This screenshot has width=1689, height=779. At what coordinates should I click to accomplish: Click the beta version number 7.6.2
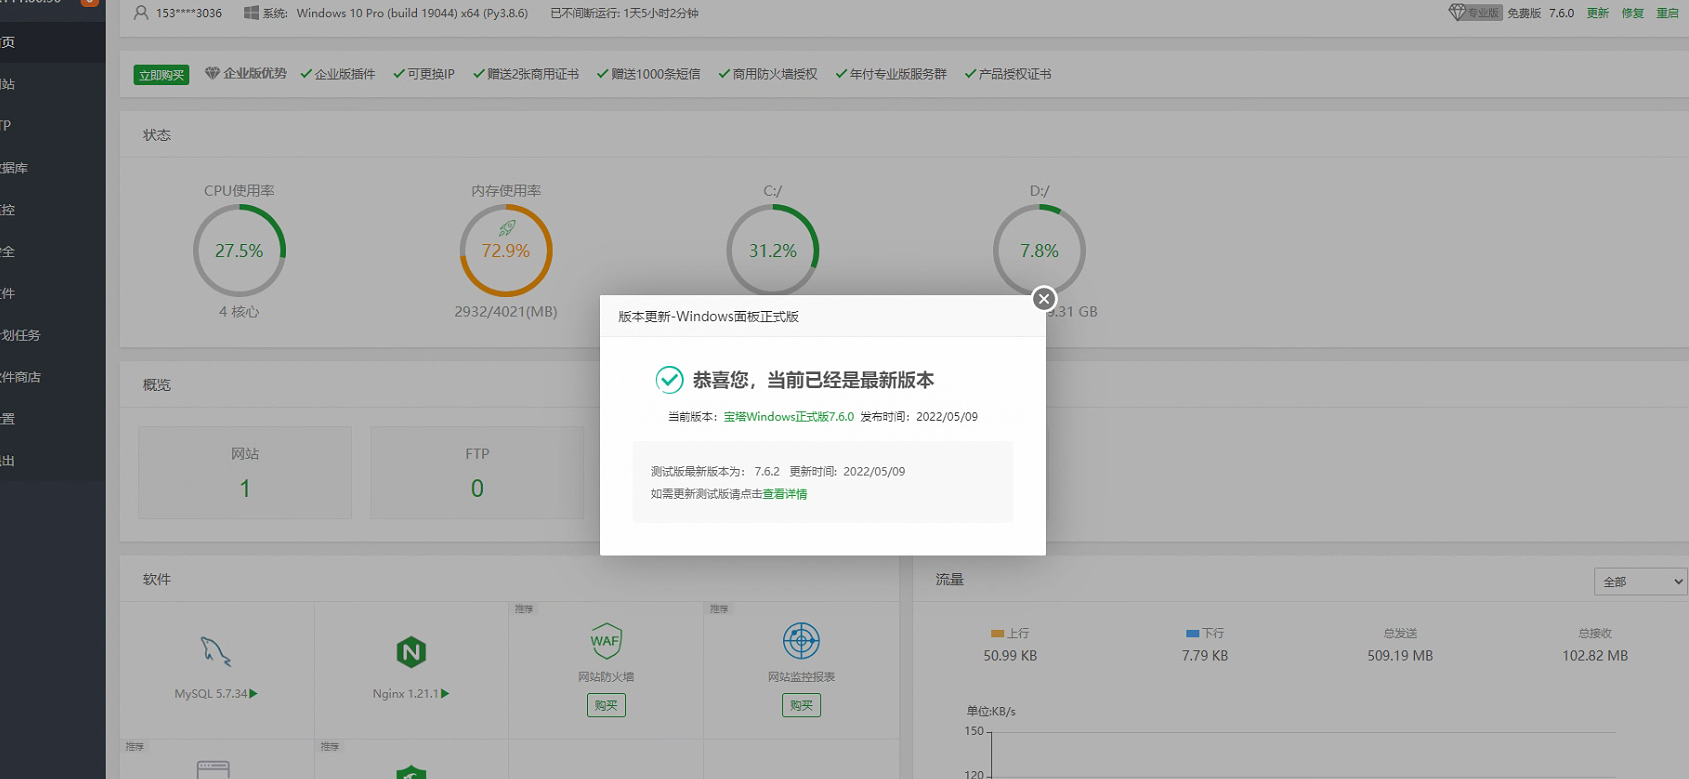coord(767,471)
